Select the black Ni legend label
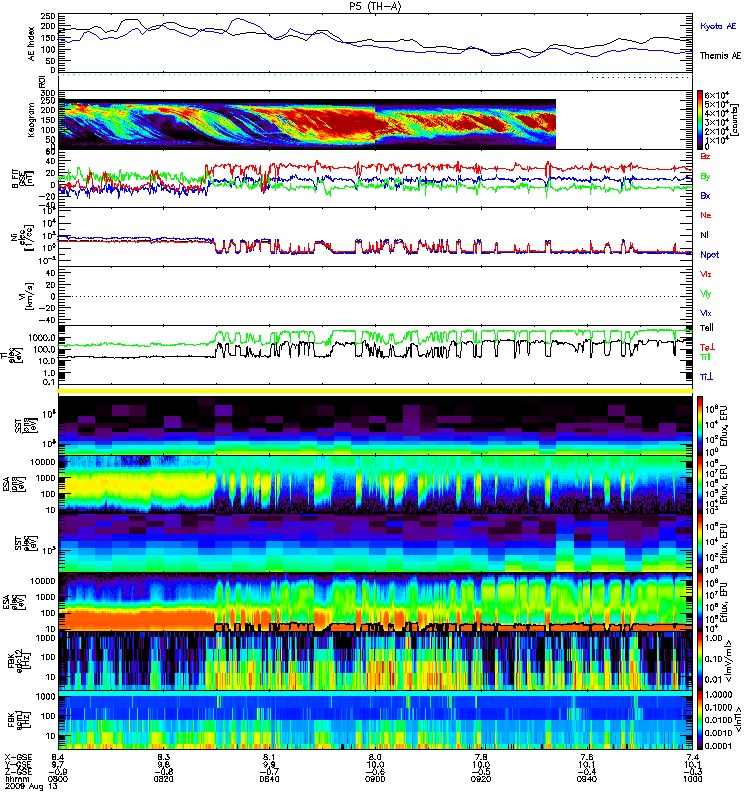Viewport: 750px width, 800px height. pos(705,235)
